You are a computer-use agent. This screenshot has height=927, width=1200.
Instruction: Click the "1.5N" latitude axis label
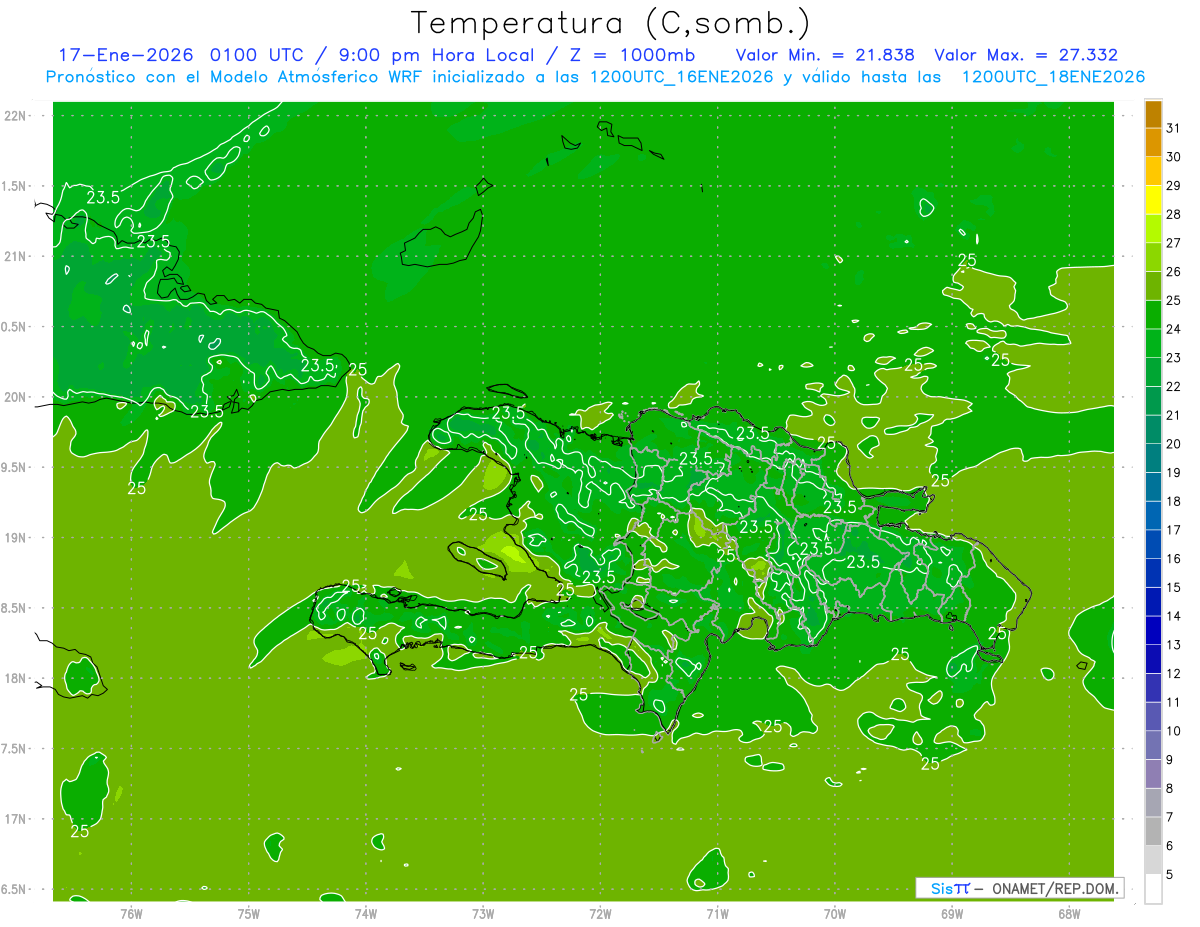point(16,186)
